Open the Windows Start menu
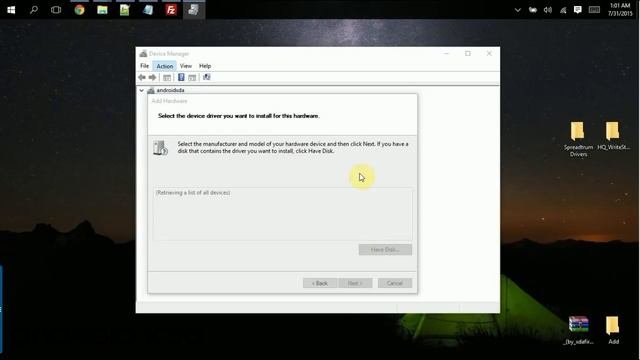The image size is (640, 360). tap(11, 10)
